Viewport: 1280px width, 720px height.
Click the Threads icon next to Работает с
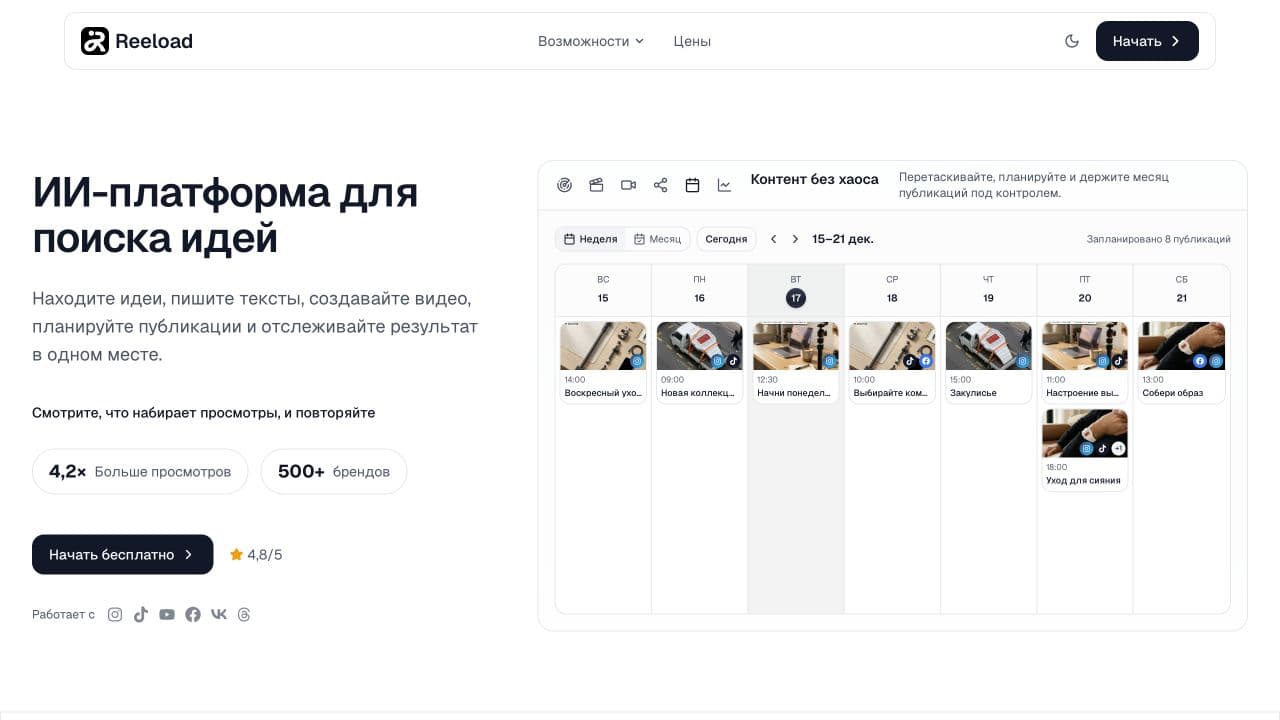point(244,614)
